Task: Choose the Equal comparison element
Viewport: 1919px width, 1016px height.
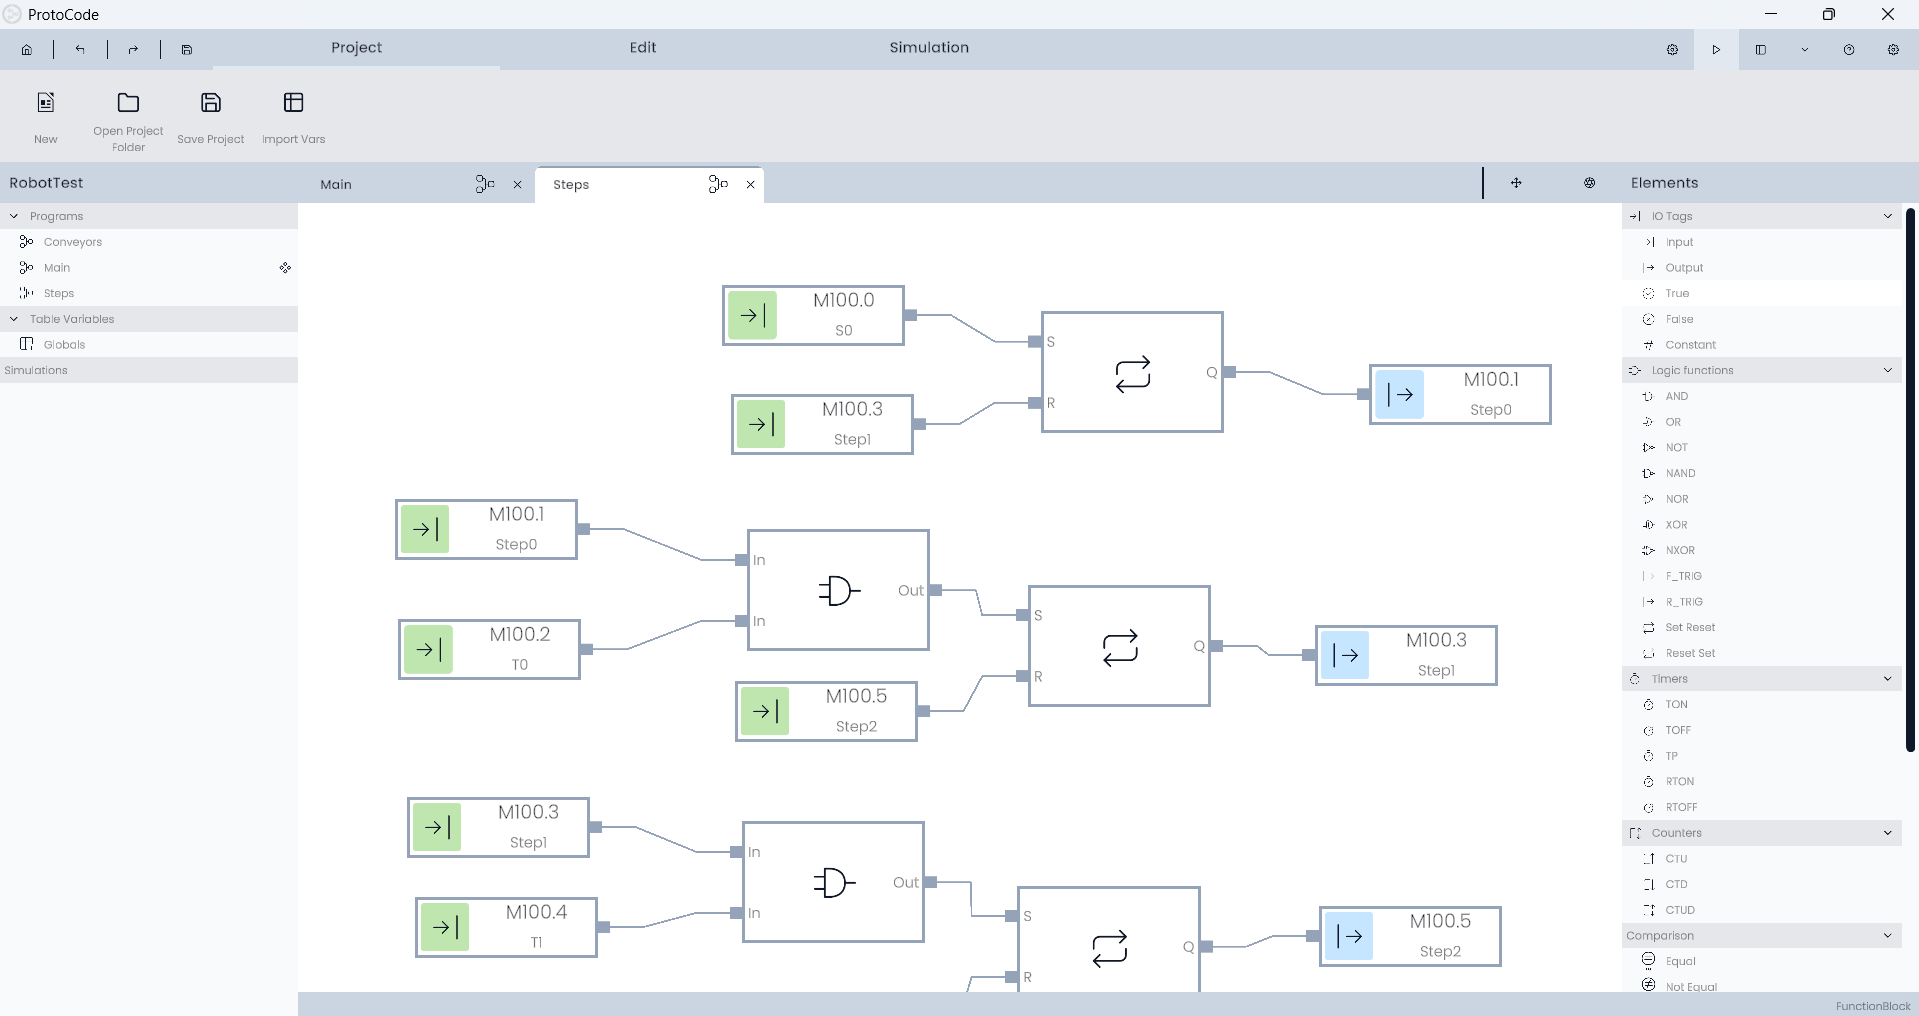Action: pyautogui.click(x=1762, y=961)
